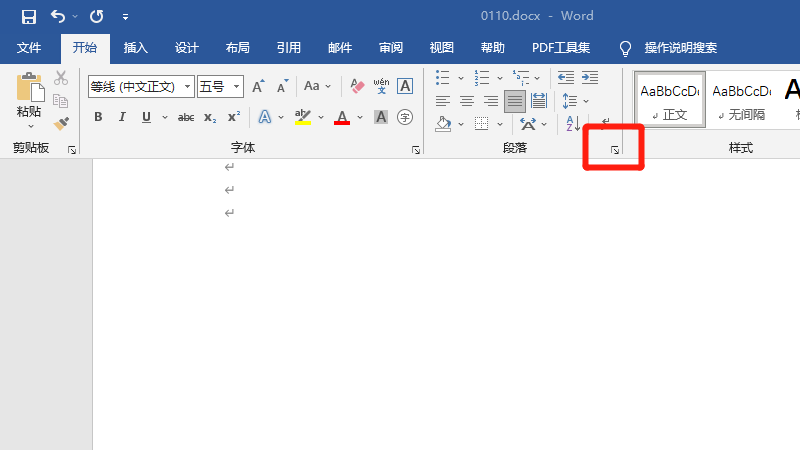This screenshot has width=800, height=450.
Task: Click the Center alignment icon
Action: pyautogui.click(x=466, y=101)
